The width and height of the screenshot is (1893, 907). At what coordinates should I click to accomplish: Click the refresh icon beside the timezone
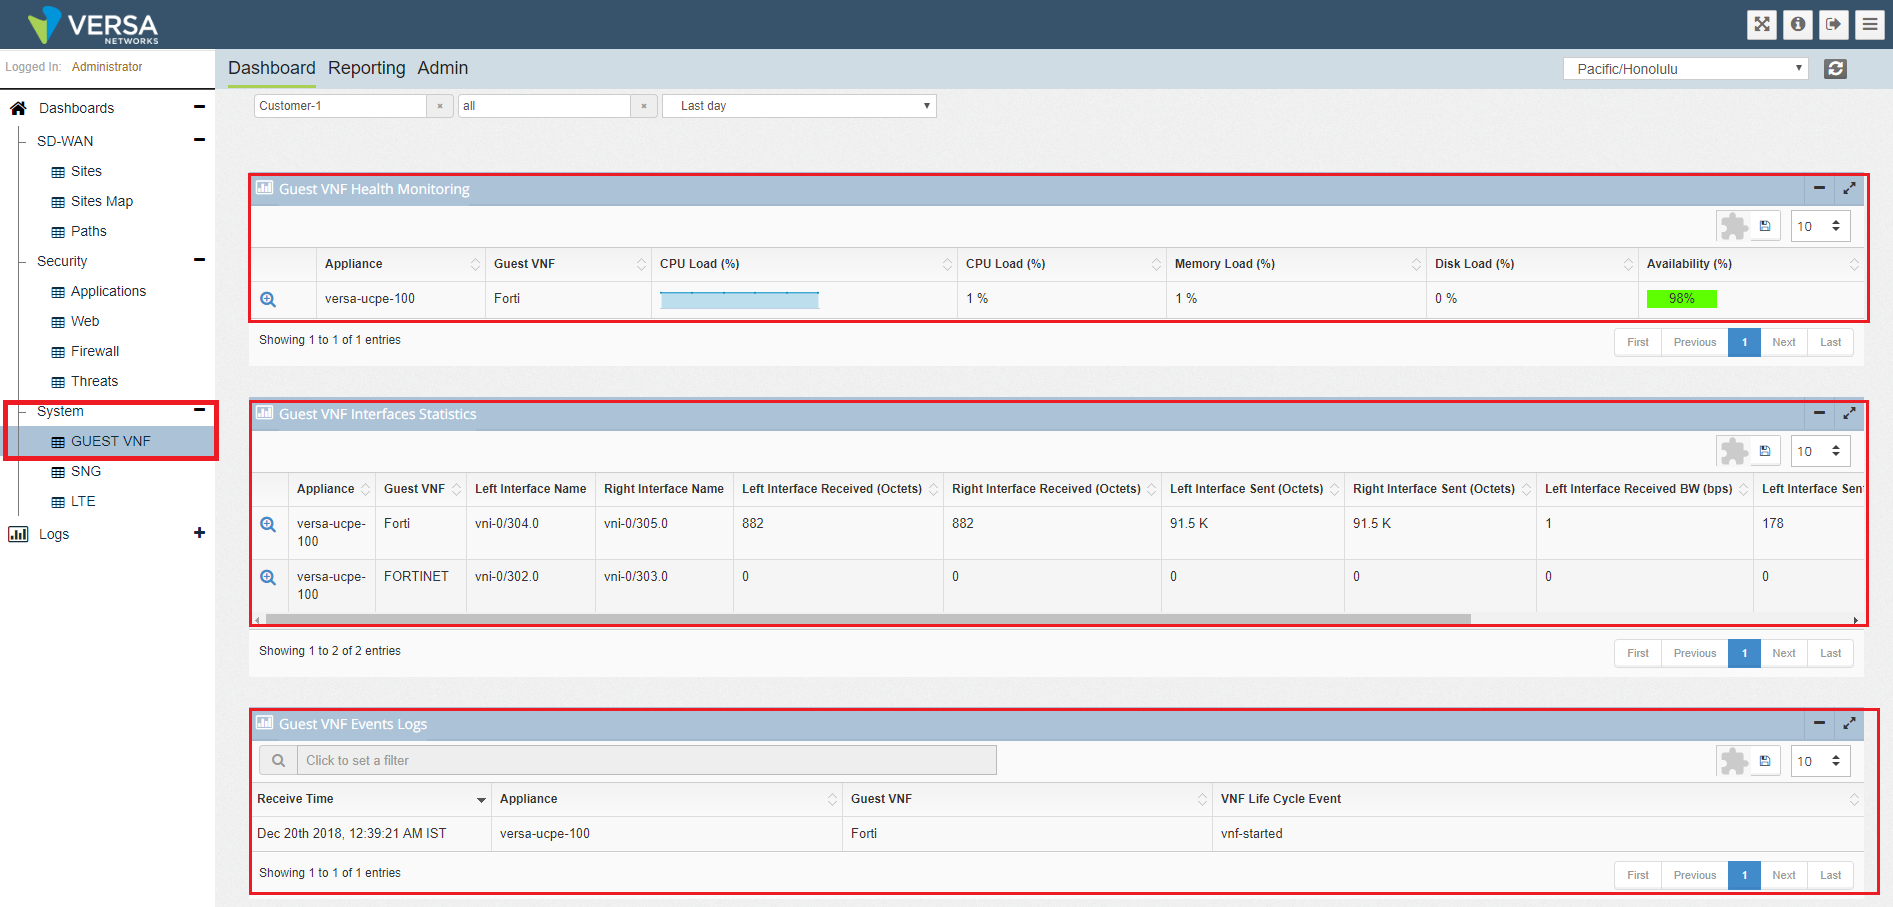click(1835, 69)
